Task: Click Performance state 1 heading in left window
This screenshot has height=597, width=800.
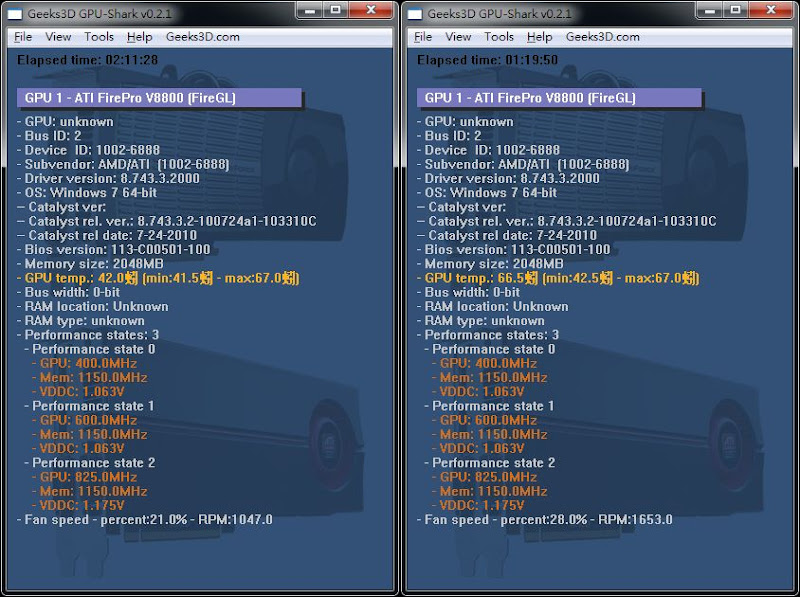Action: coord(90,406)
